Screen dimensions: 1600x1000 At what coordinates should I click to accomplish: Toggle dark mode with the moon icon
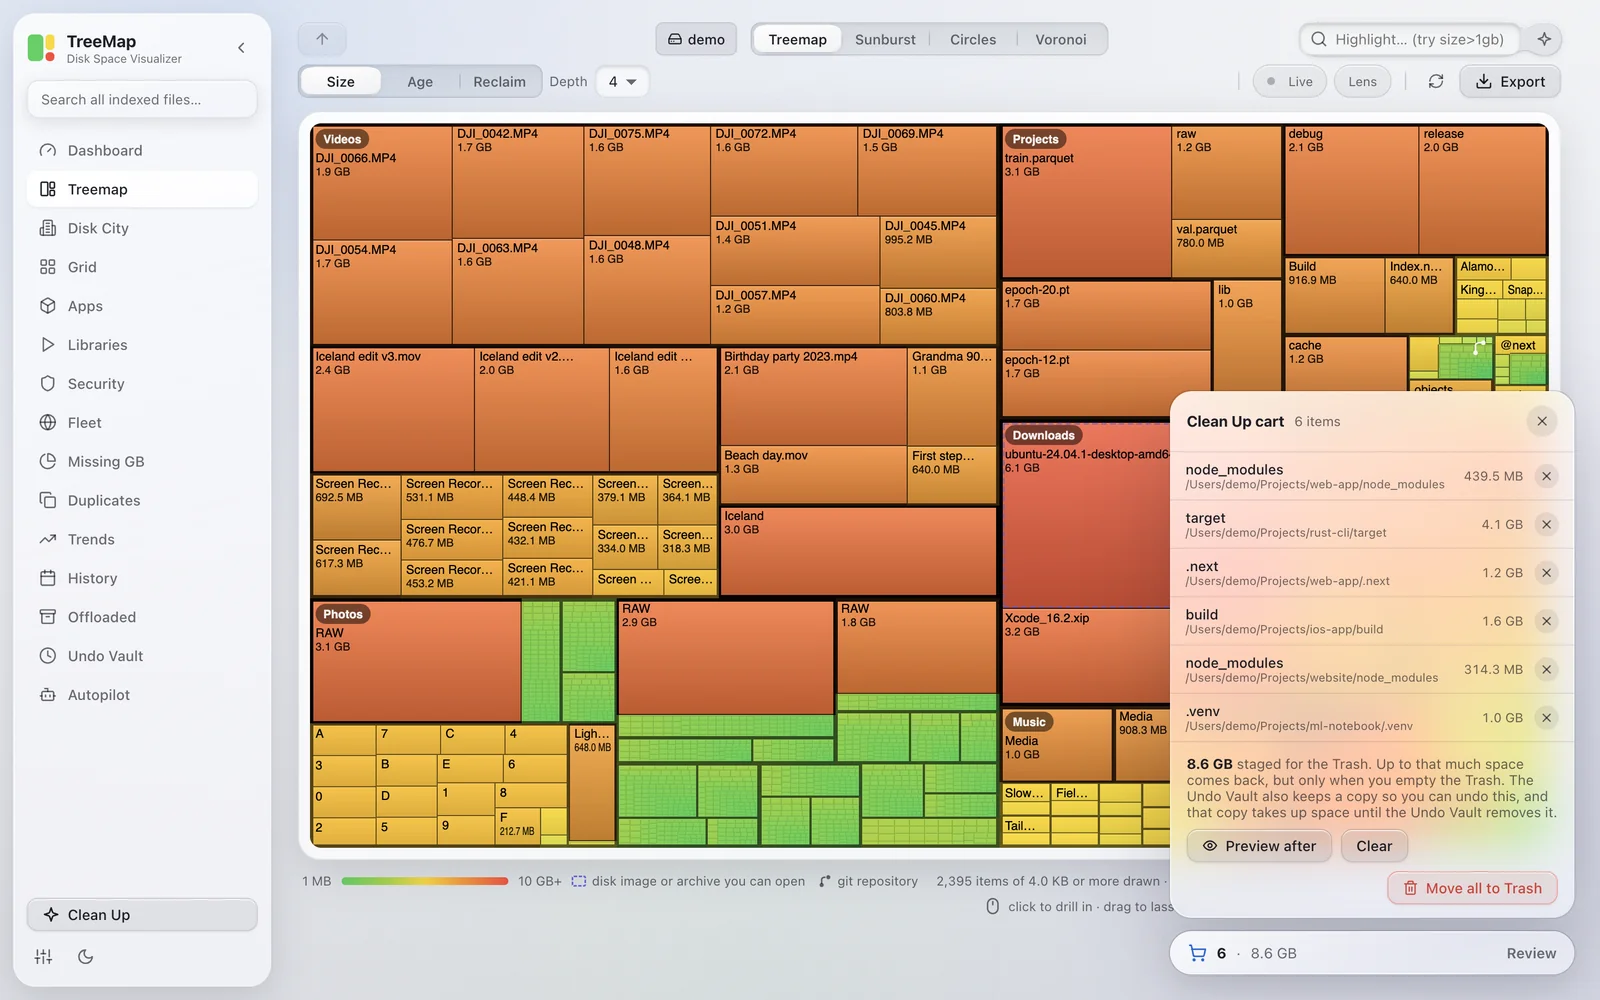point(86,957)
